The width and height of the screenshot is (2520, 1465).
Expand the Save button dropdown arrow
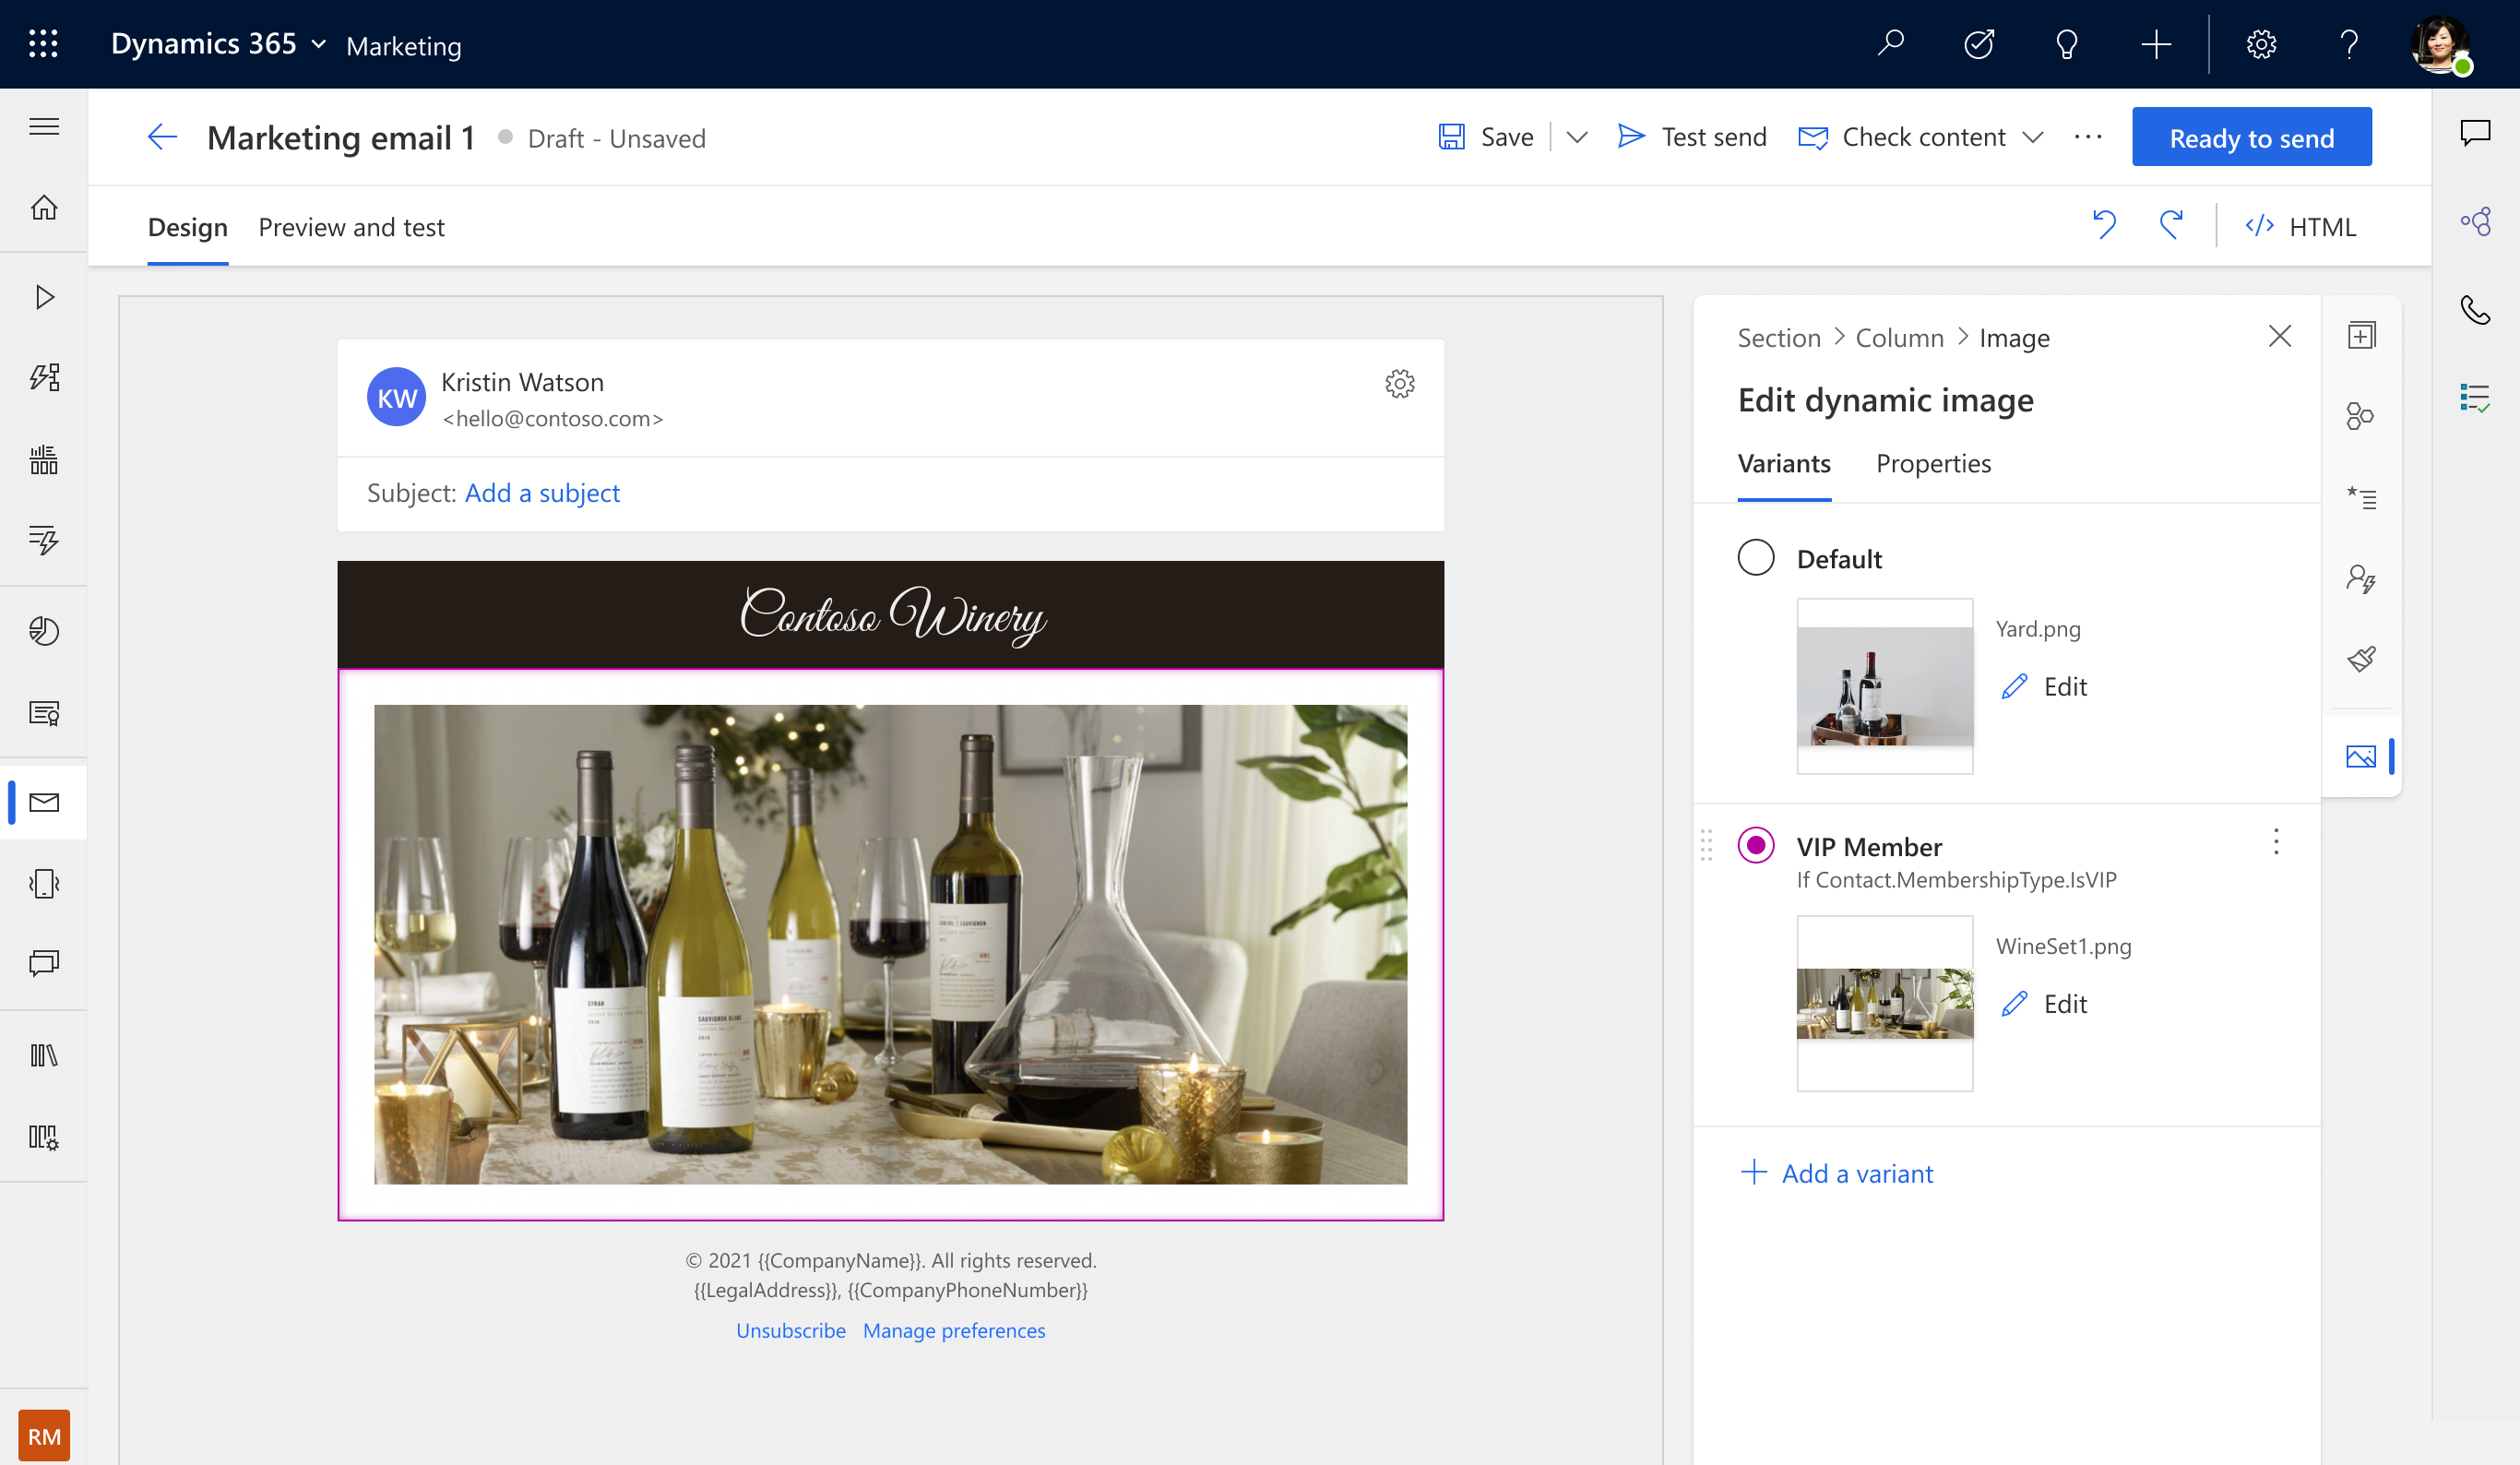pos(1573,136)
